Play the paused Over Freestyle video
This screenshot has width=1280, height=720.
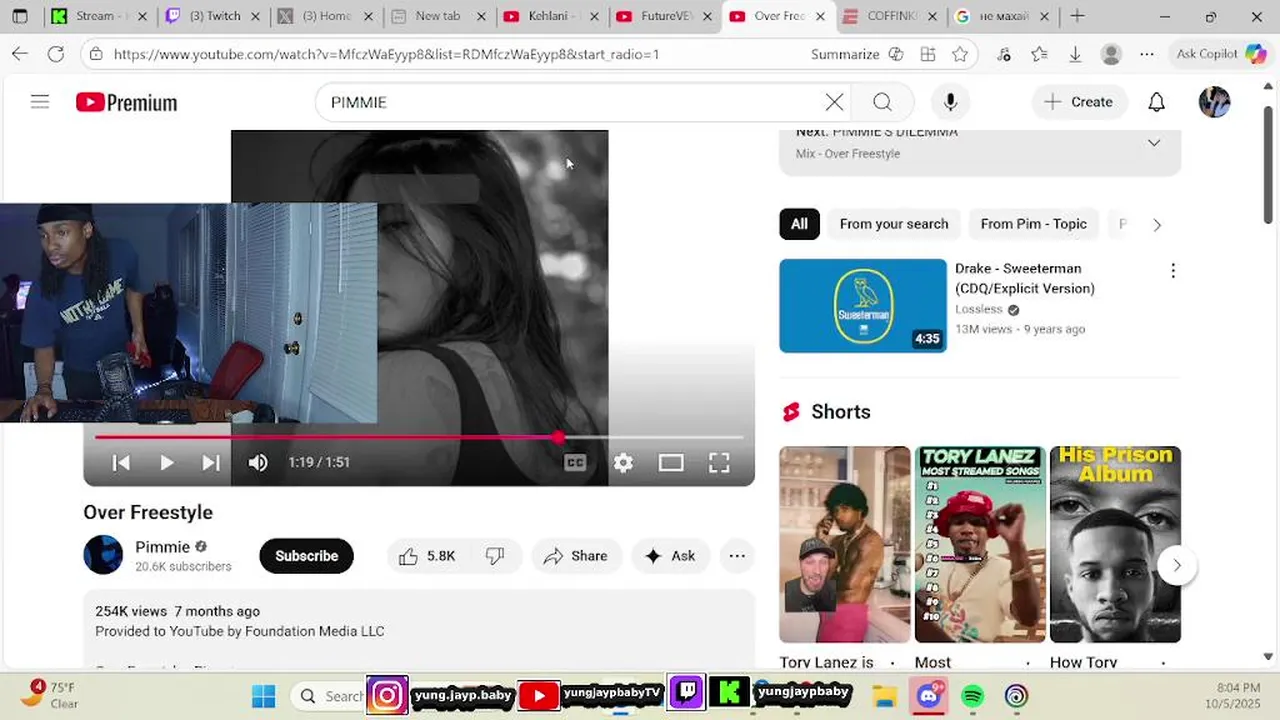166,462
